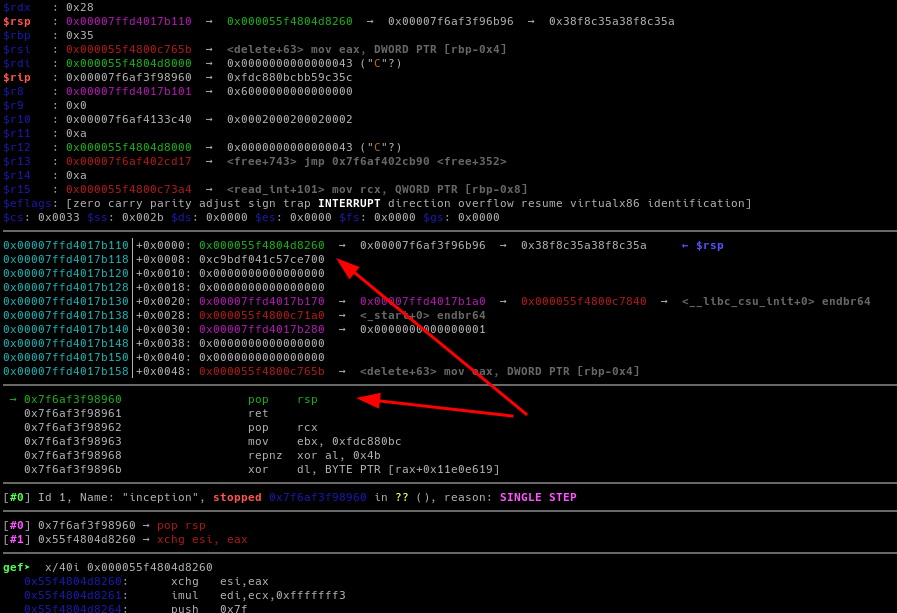Click the bold INTERRUPT flag in eflags
This screenshot has width=897, height=613.
click(349, 204)
